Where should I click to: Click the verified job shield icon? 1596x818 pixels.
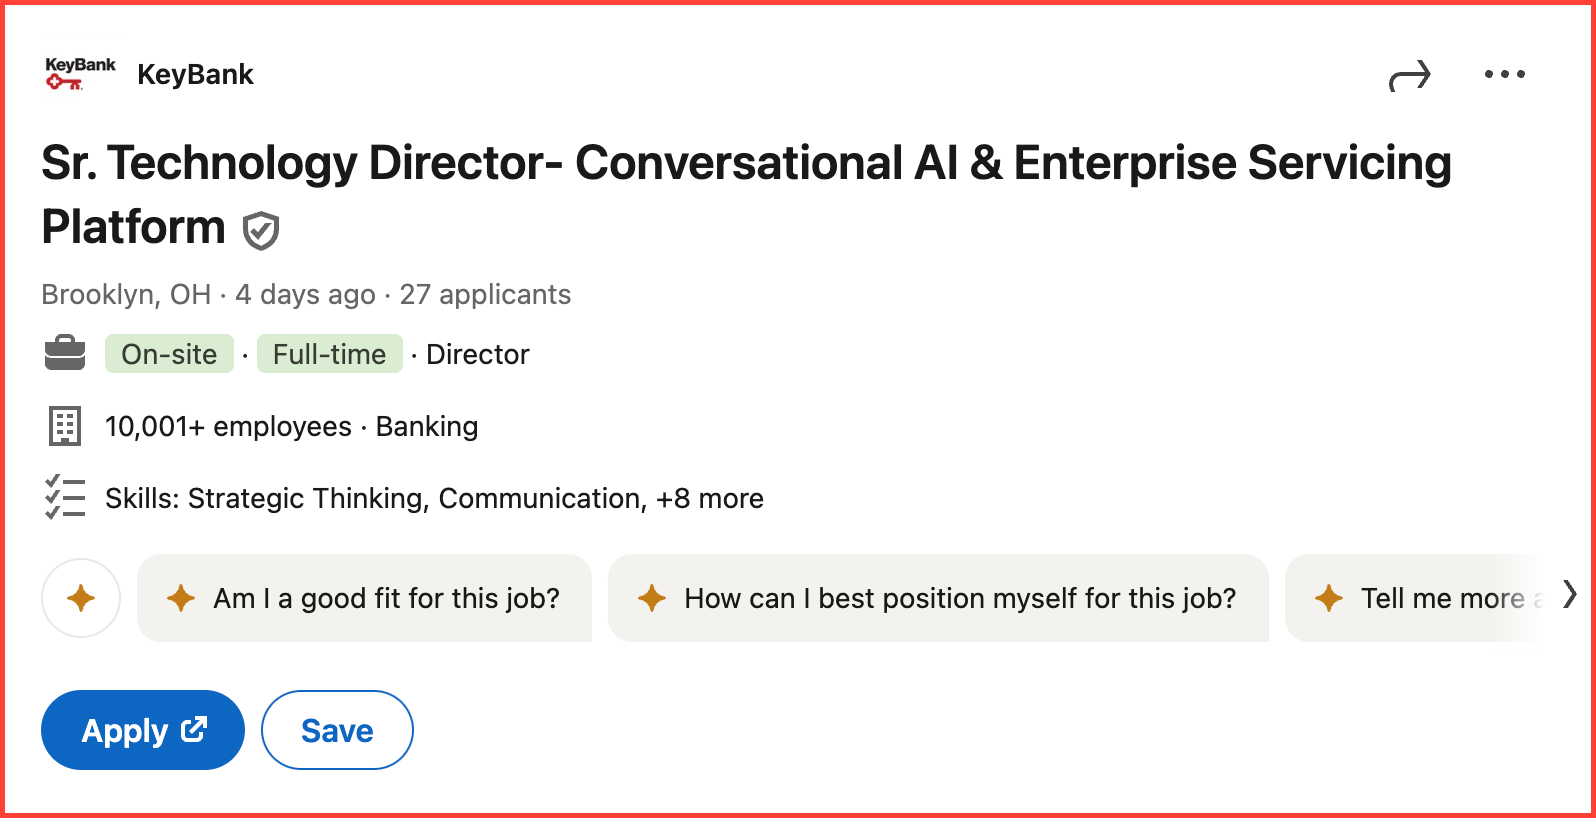coord(261,230)
